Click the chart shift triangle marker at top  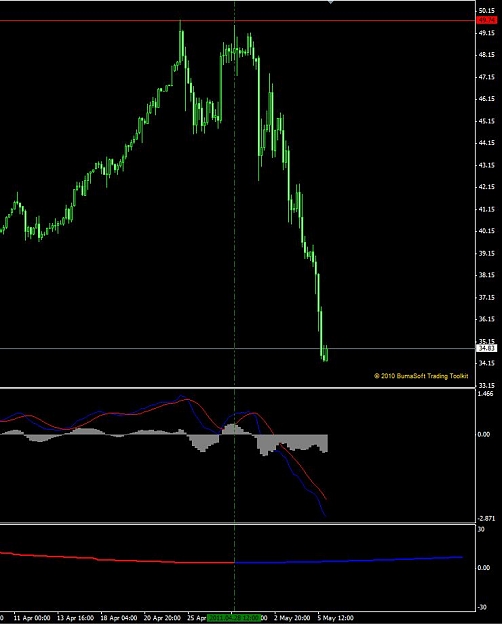click(331, 2)
